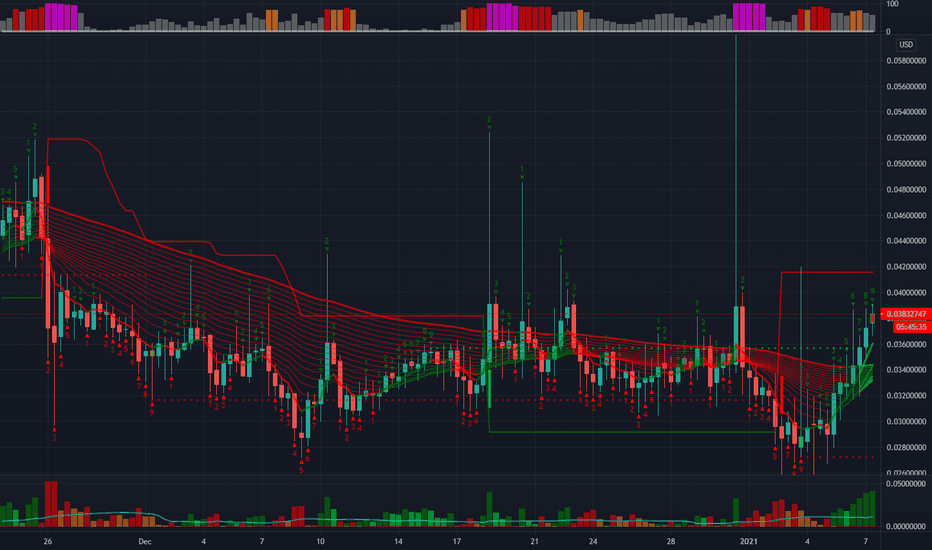Select the 0.05200000 price axis label

click(x=906, y=138)
